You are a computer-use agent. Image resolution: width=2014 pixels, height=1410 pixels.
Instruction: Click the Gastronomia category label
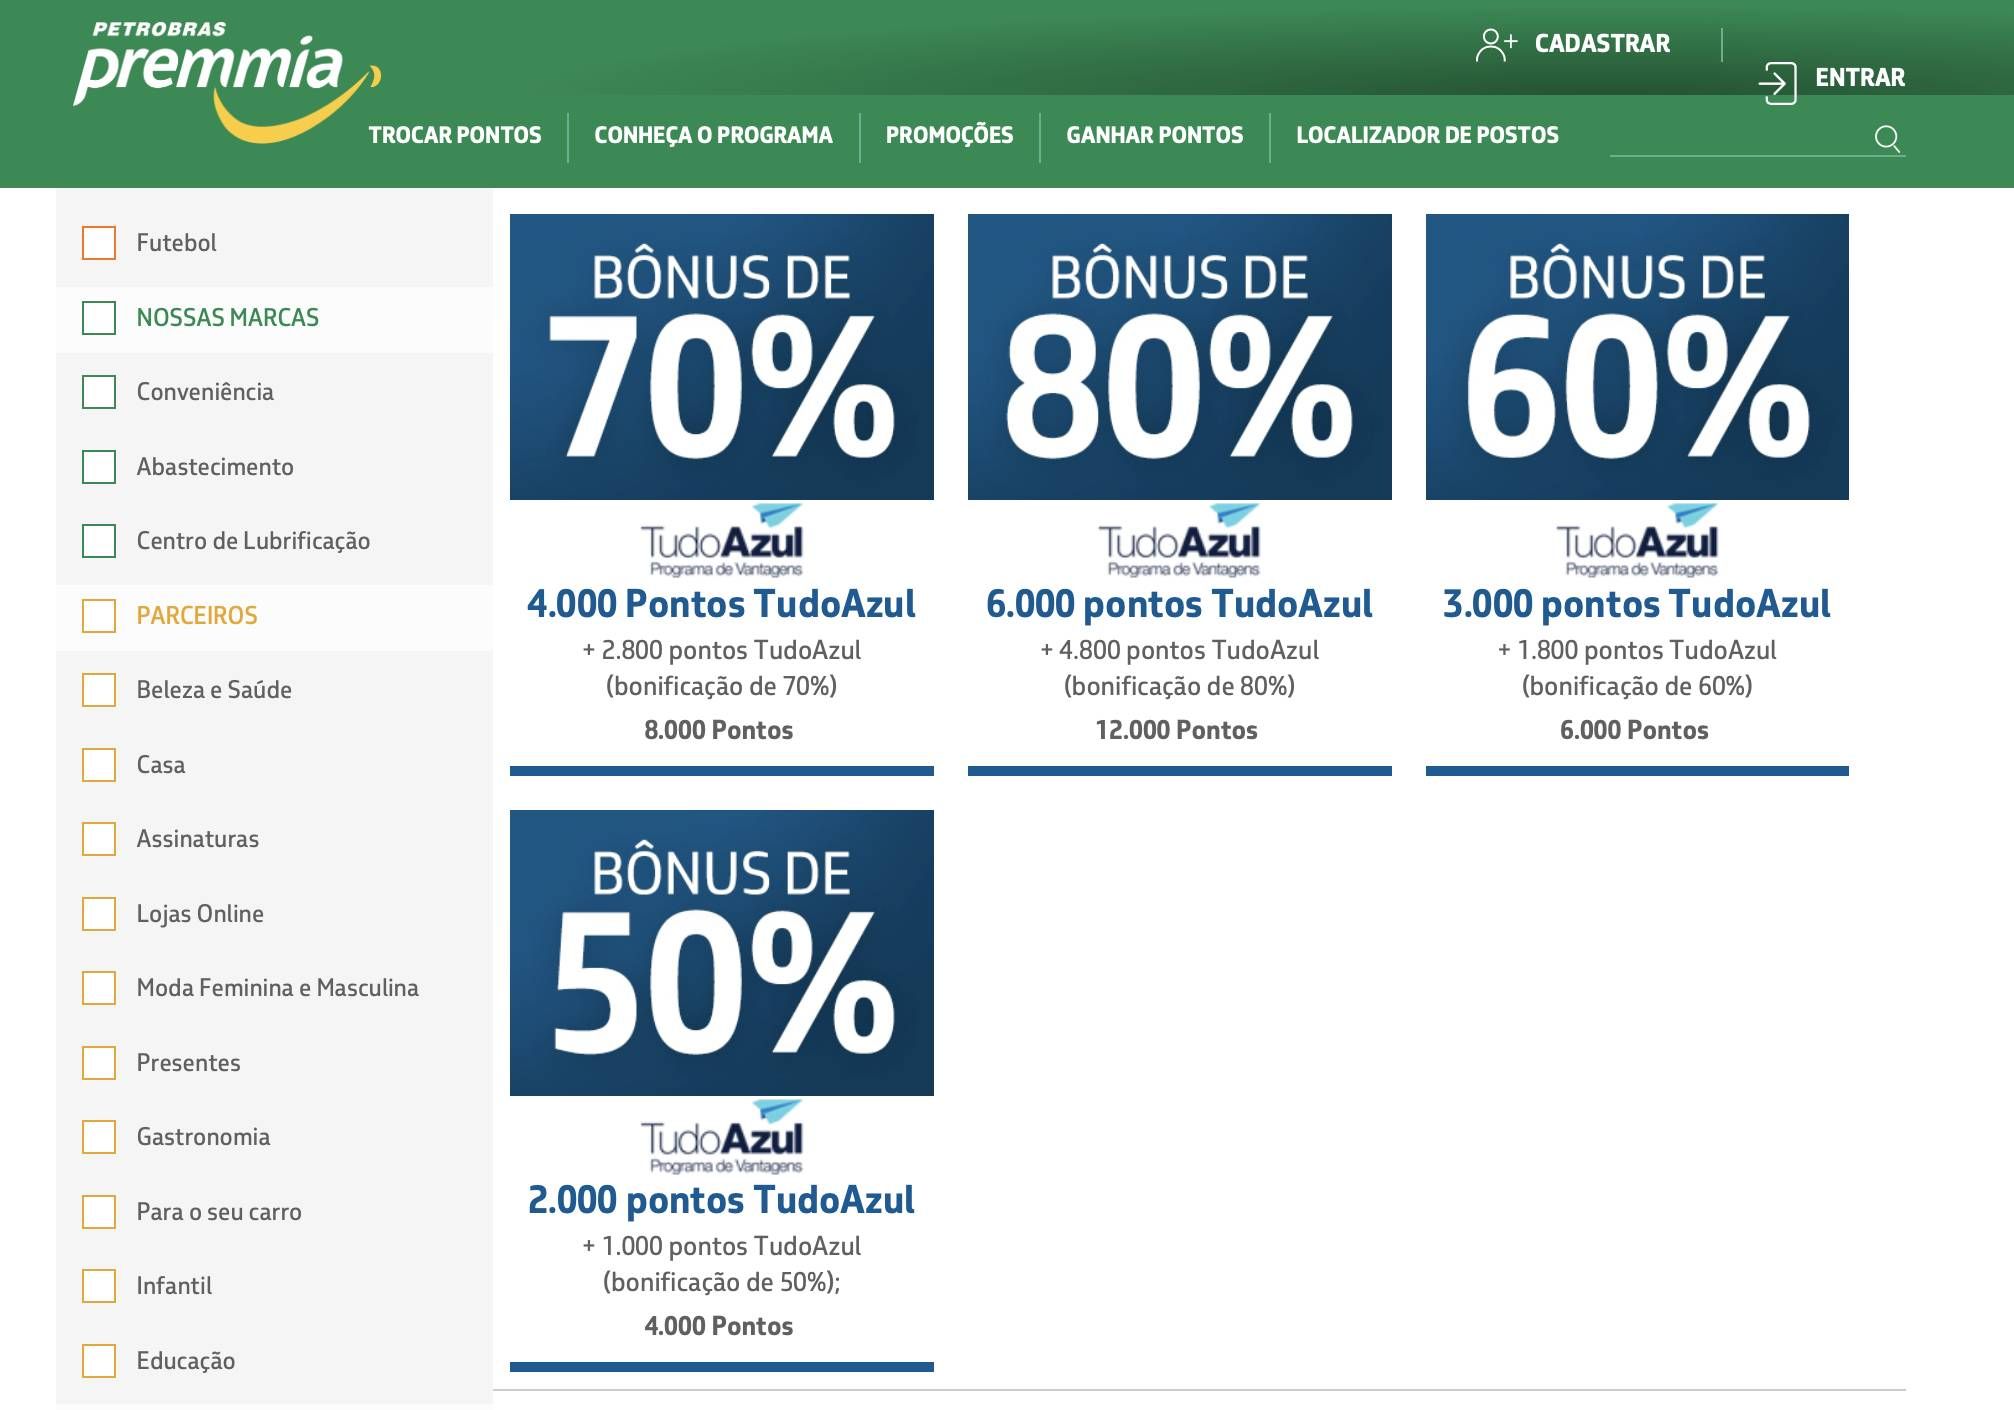[203, 1137]
